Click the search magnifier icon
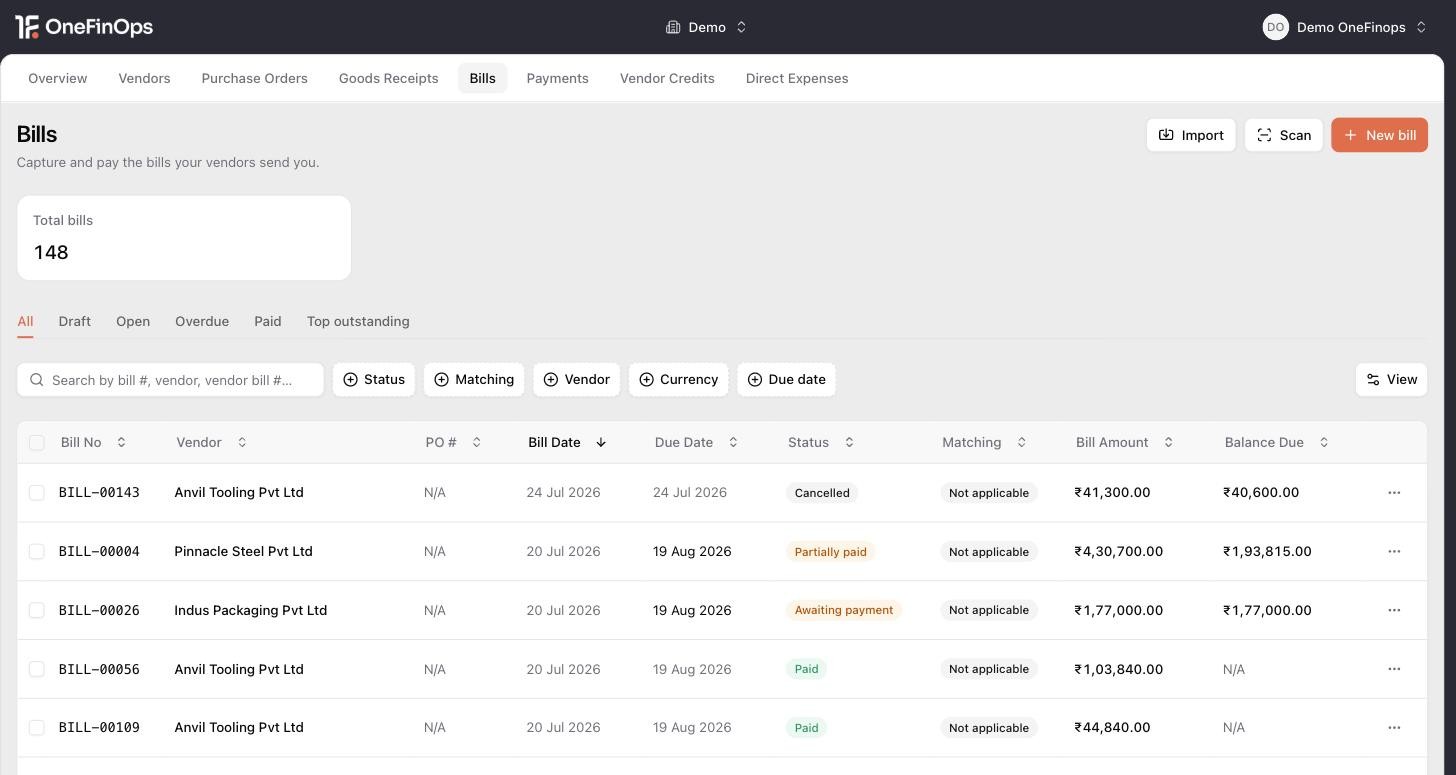1456x775 pixels. pyautogui.click(x=37, y=380)
